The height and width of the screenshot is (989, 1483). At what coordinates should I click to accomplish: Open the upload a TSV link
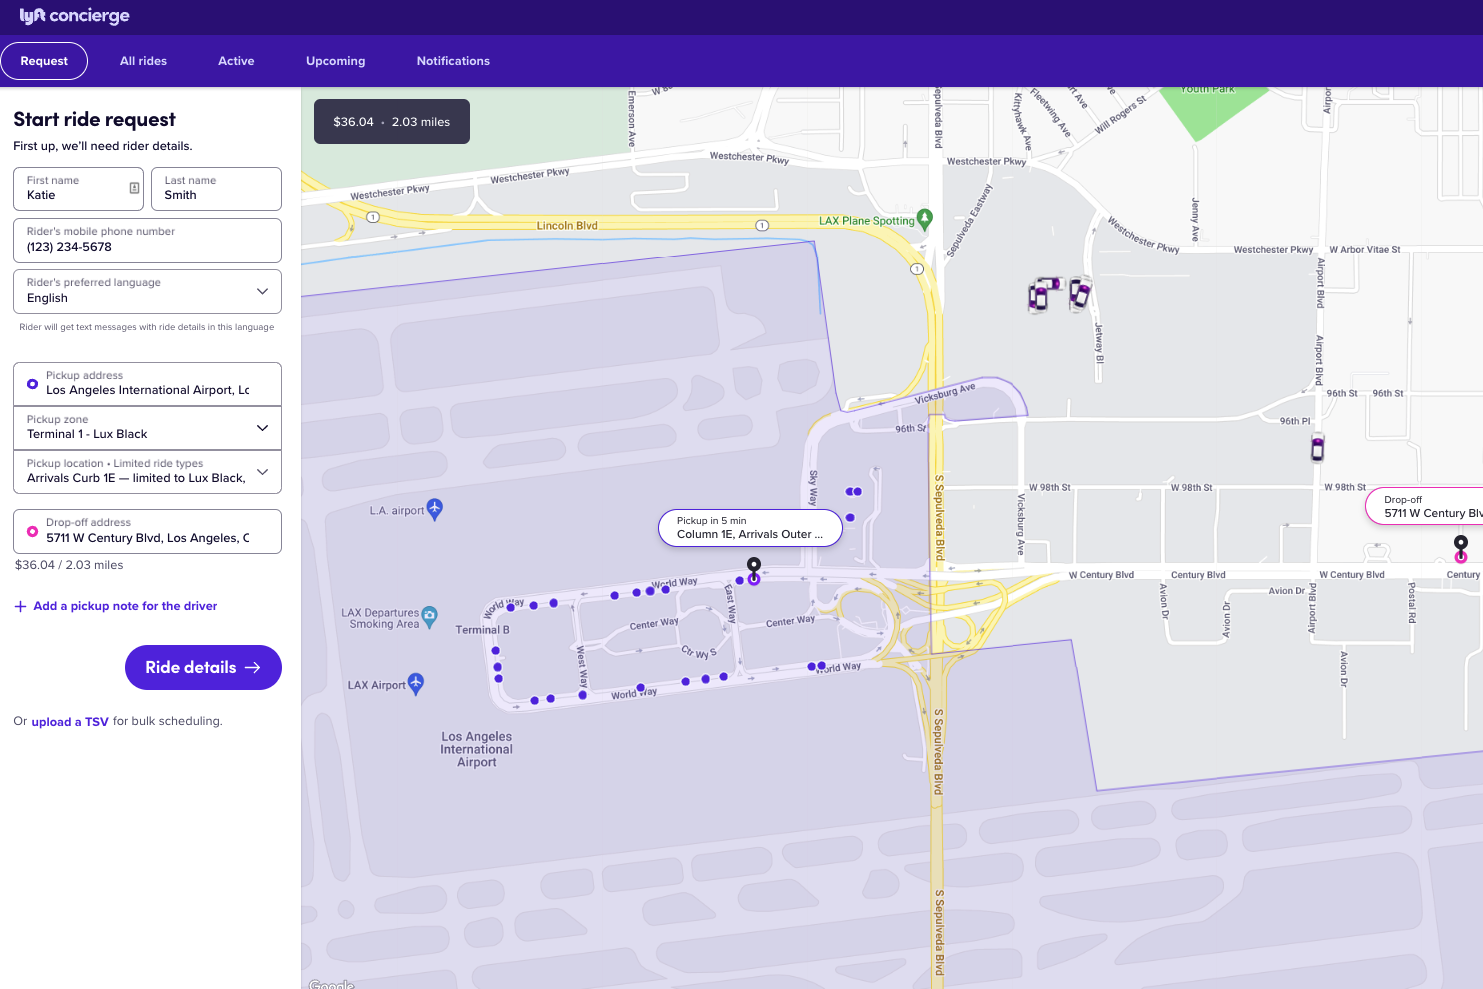[x=70, y=722]
